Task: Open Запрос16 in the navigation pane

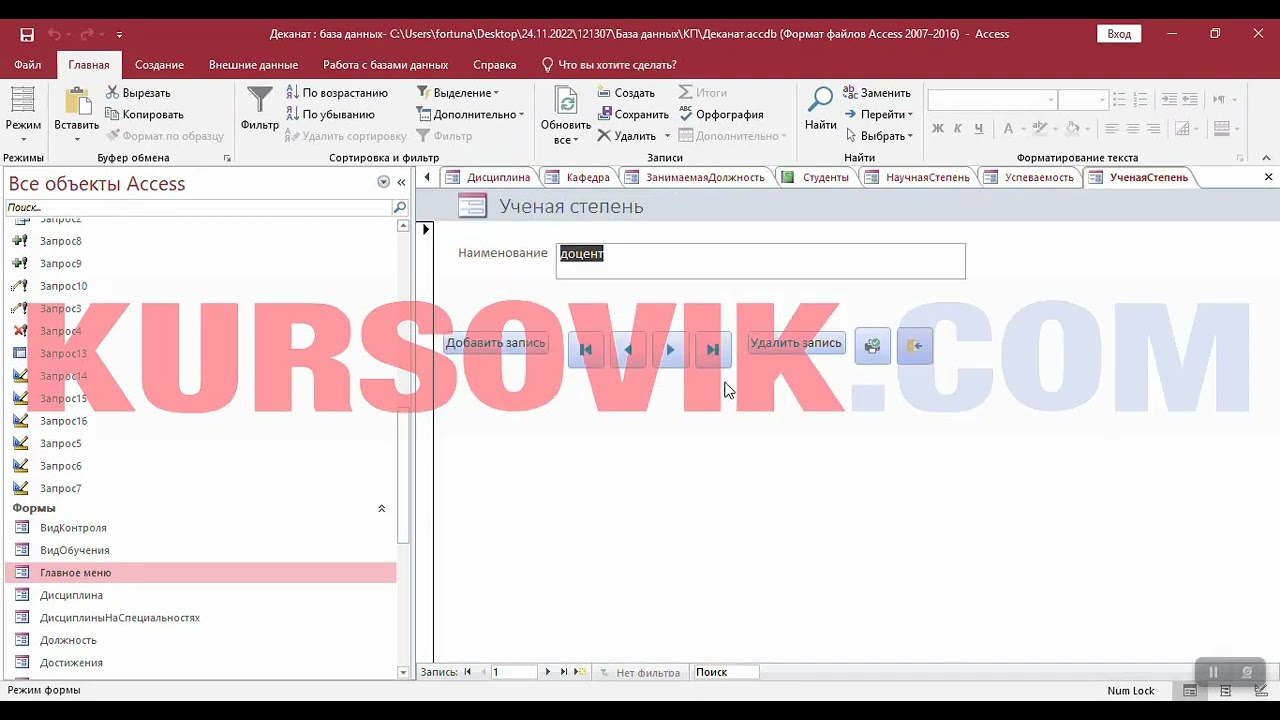Action: 200,421
